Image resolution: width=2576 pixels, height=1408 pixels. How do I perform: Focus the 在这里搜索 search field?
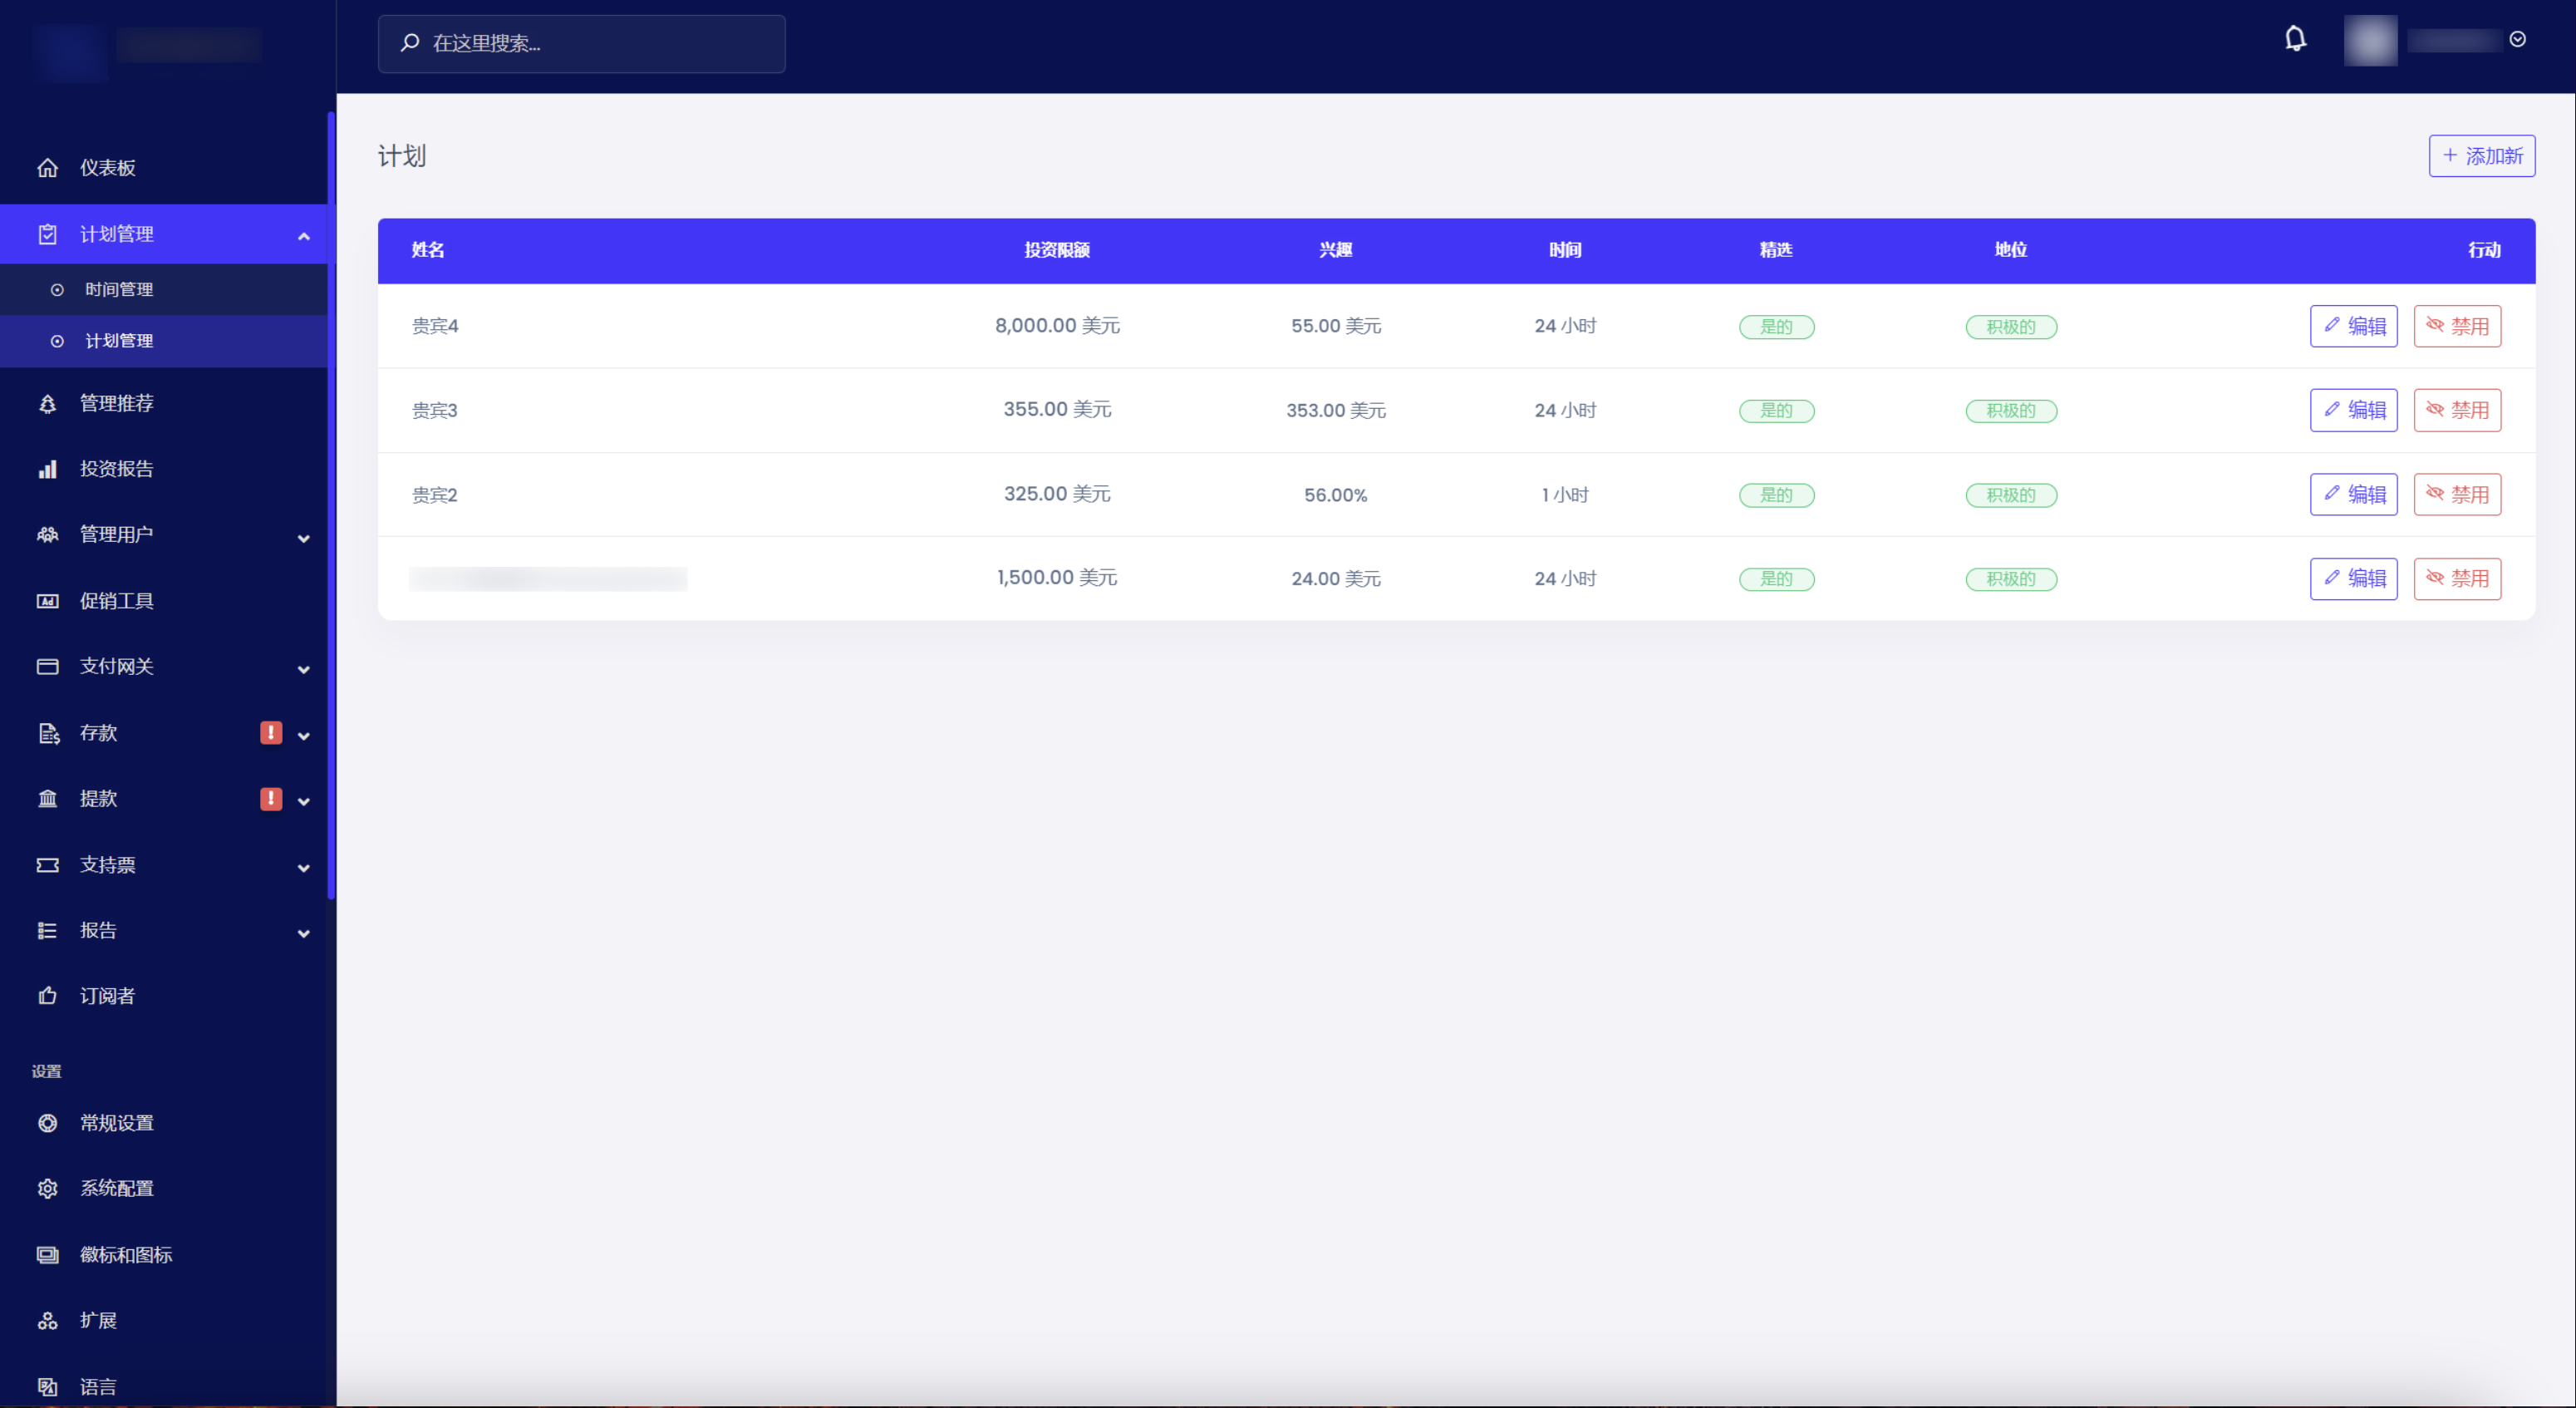coord(581,43)
